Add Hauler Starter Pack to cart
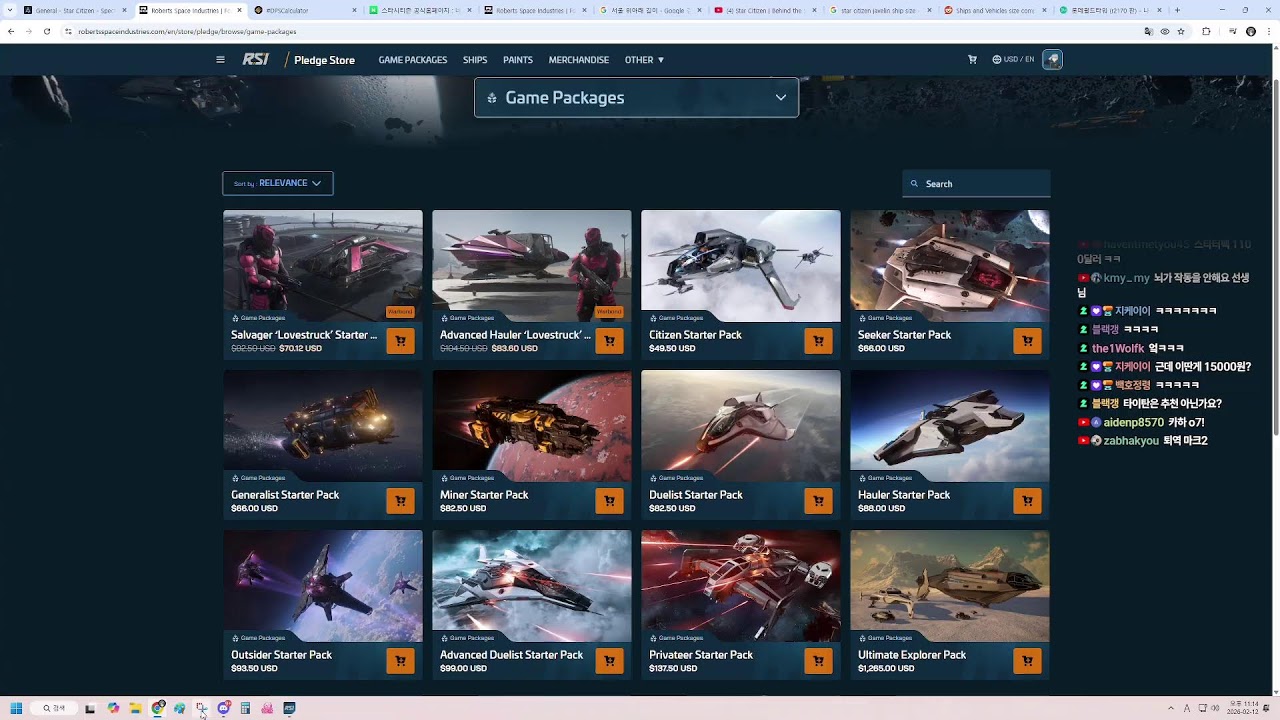Image resolution: width=1280 pixels, height=720 pixels. (1027, 501)
